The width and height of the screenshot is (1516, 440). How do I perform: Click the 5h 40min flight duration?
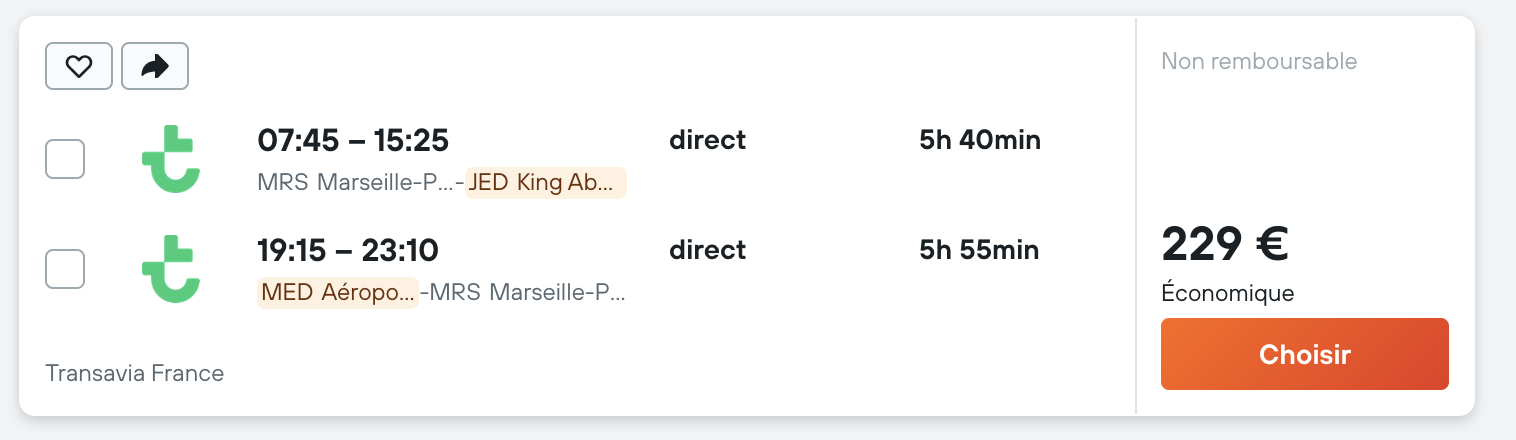click(980, 140)
